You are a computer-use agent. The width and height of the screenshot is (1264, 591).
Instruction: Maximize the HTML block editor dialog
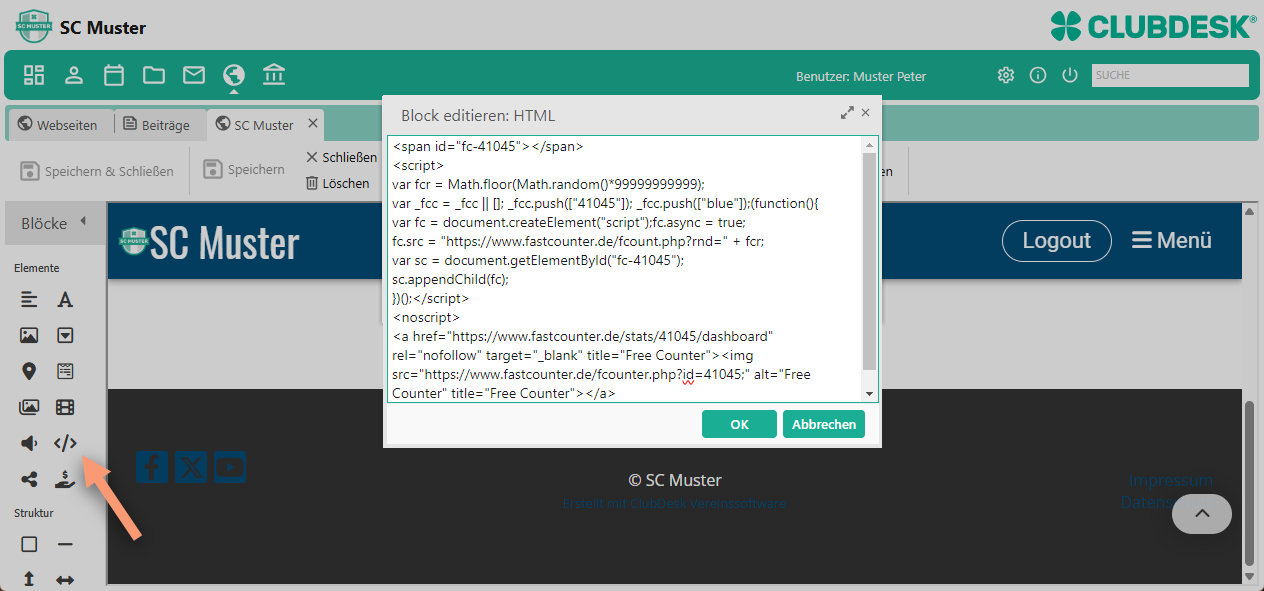(x=847, y=113)
